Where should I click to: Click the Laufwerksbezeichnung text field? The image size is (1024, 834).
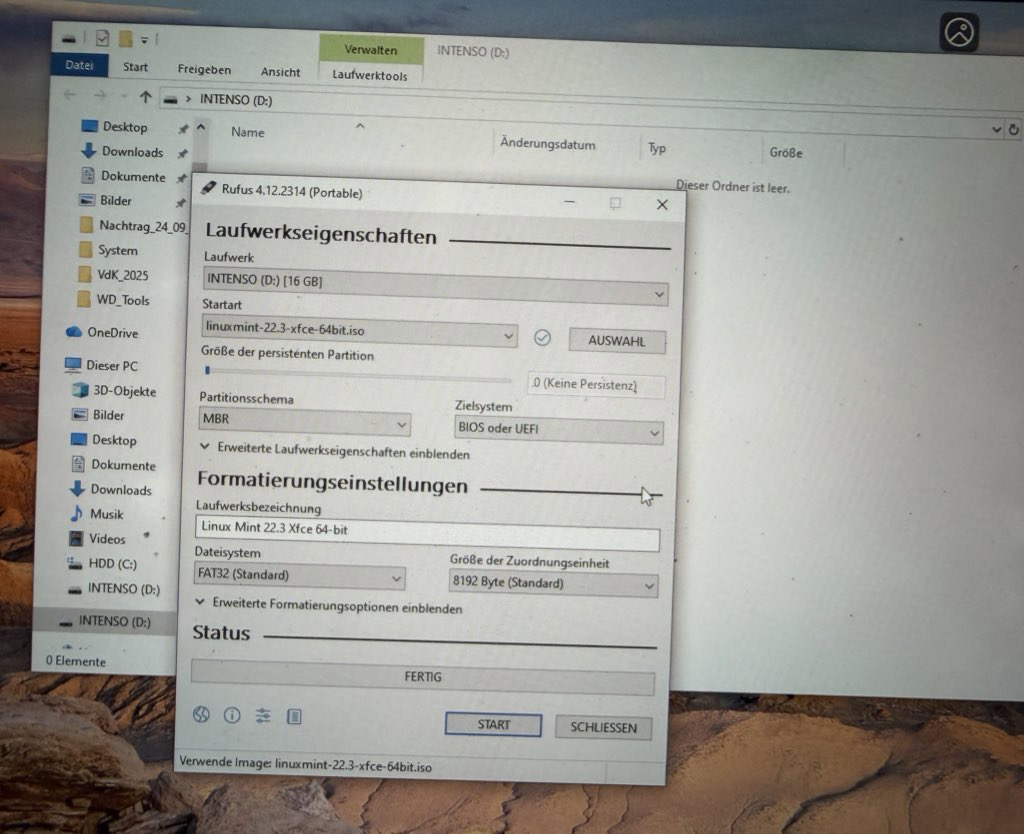pos(427,533)
